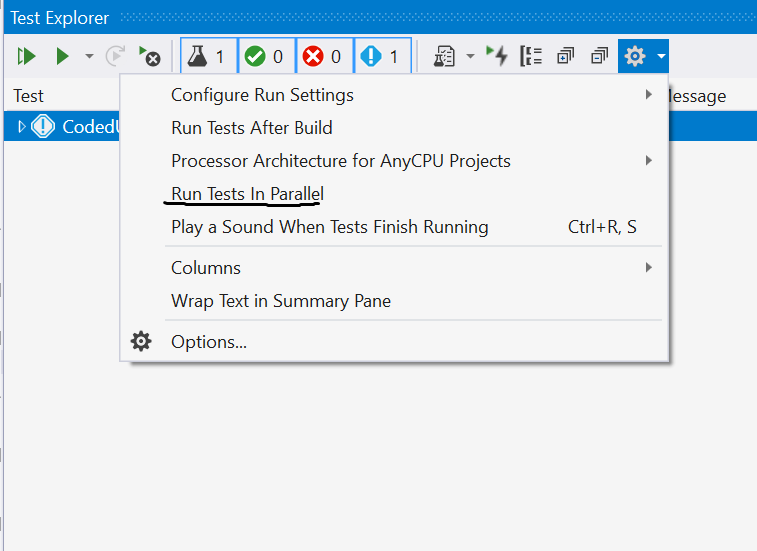Image resolution: width=757 pixels, height=551 pixels.
Task: Click settings gear dropdown arrow
Action: (661, 57)
